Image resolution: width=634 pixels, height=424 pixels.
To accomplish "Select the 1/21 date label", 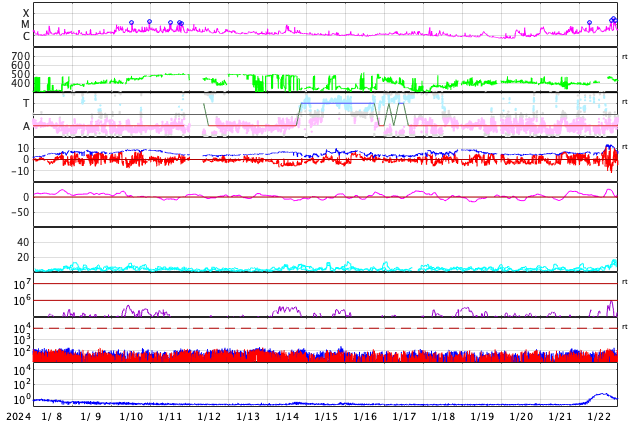I will pyautogui.click(x=560, y=417).
